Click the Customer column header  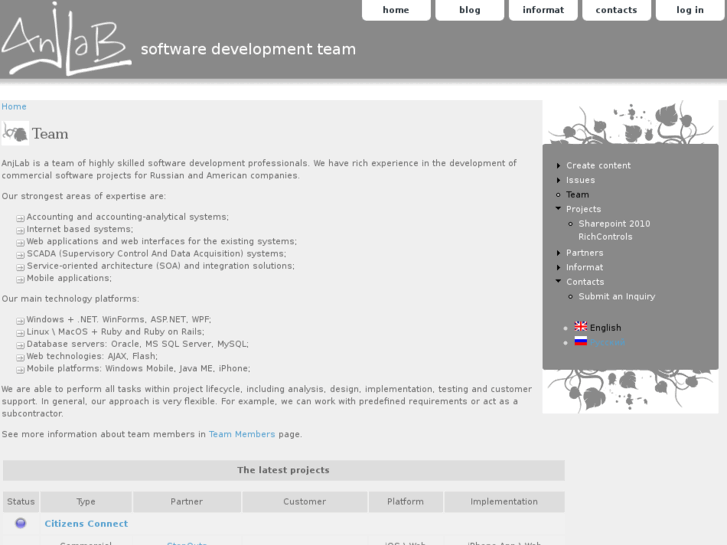tap(305, 501)
